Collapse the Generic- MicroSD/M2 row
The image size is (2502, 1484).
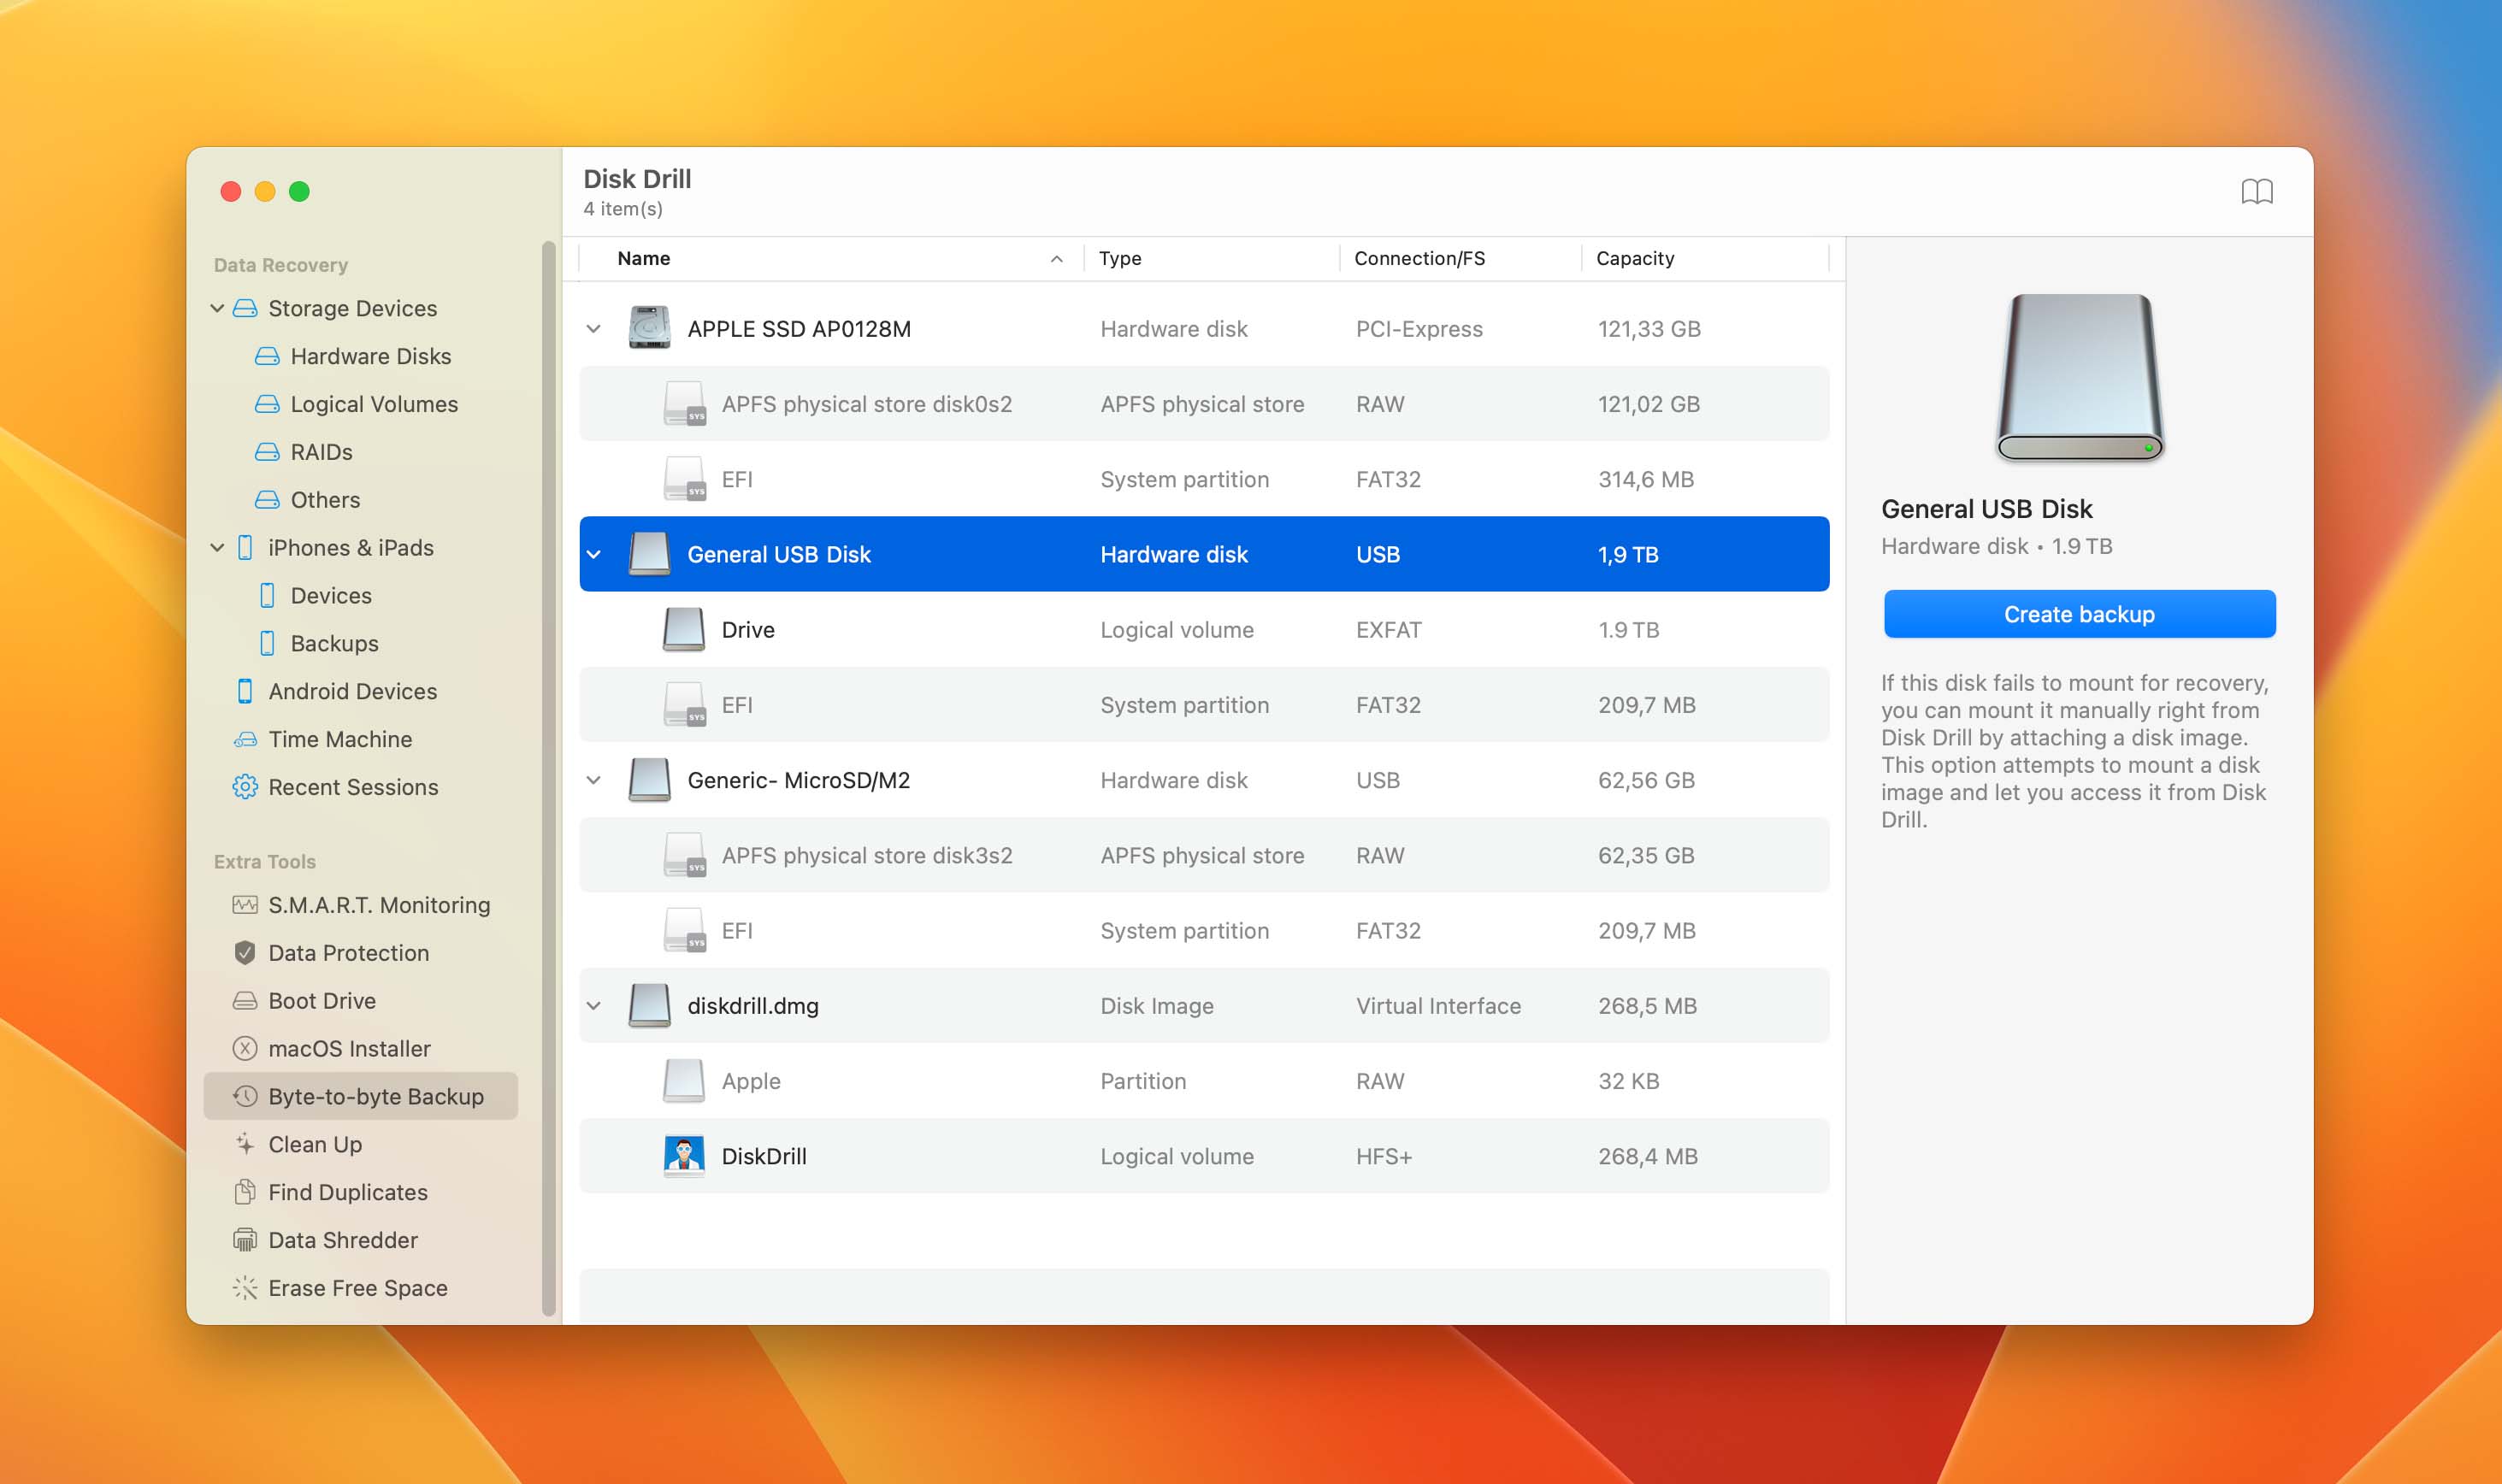click(x=594, y=780)
